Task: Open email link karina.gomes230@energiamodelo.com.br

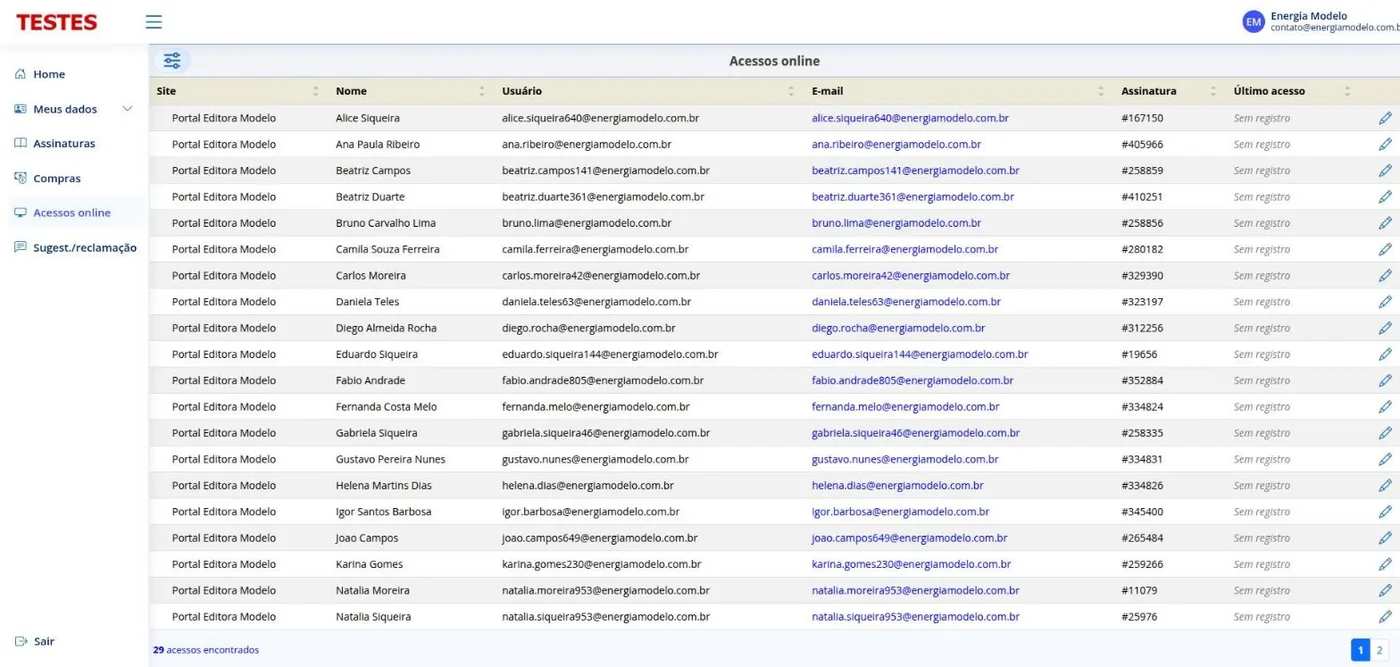Action: click(x=911, y=564)
